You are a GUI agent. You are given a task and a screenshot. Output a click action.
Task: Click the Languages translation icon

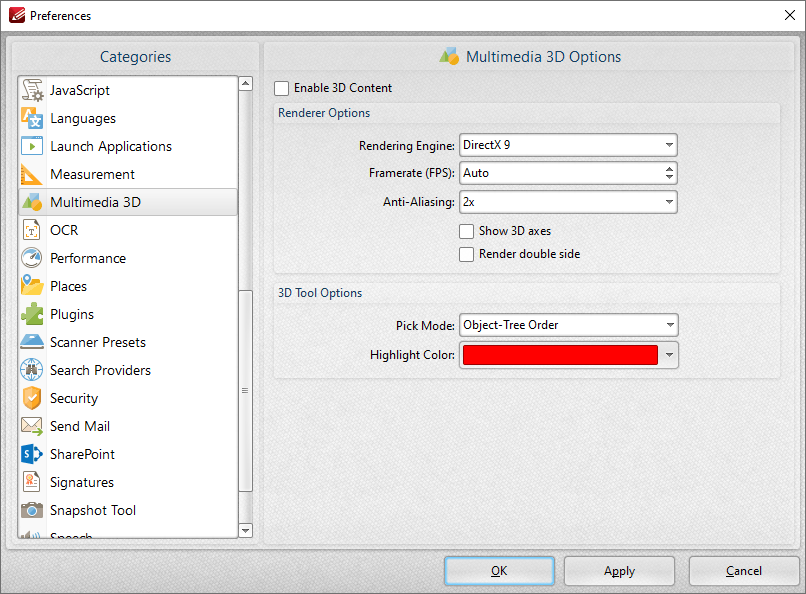coord(32,118)
